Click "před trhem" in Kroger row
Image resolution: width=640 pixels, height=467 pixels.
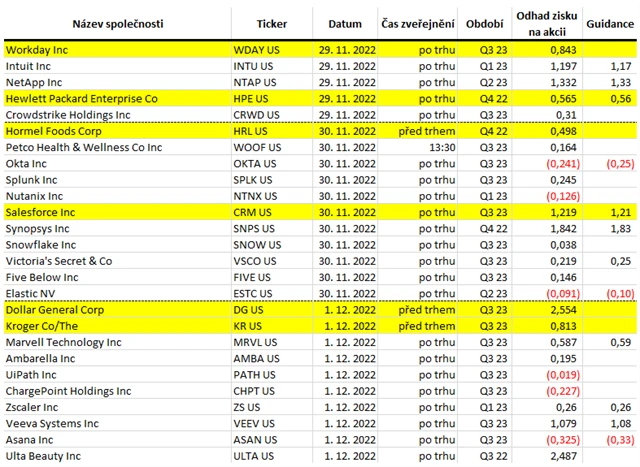(x=427, y=326)
